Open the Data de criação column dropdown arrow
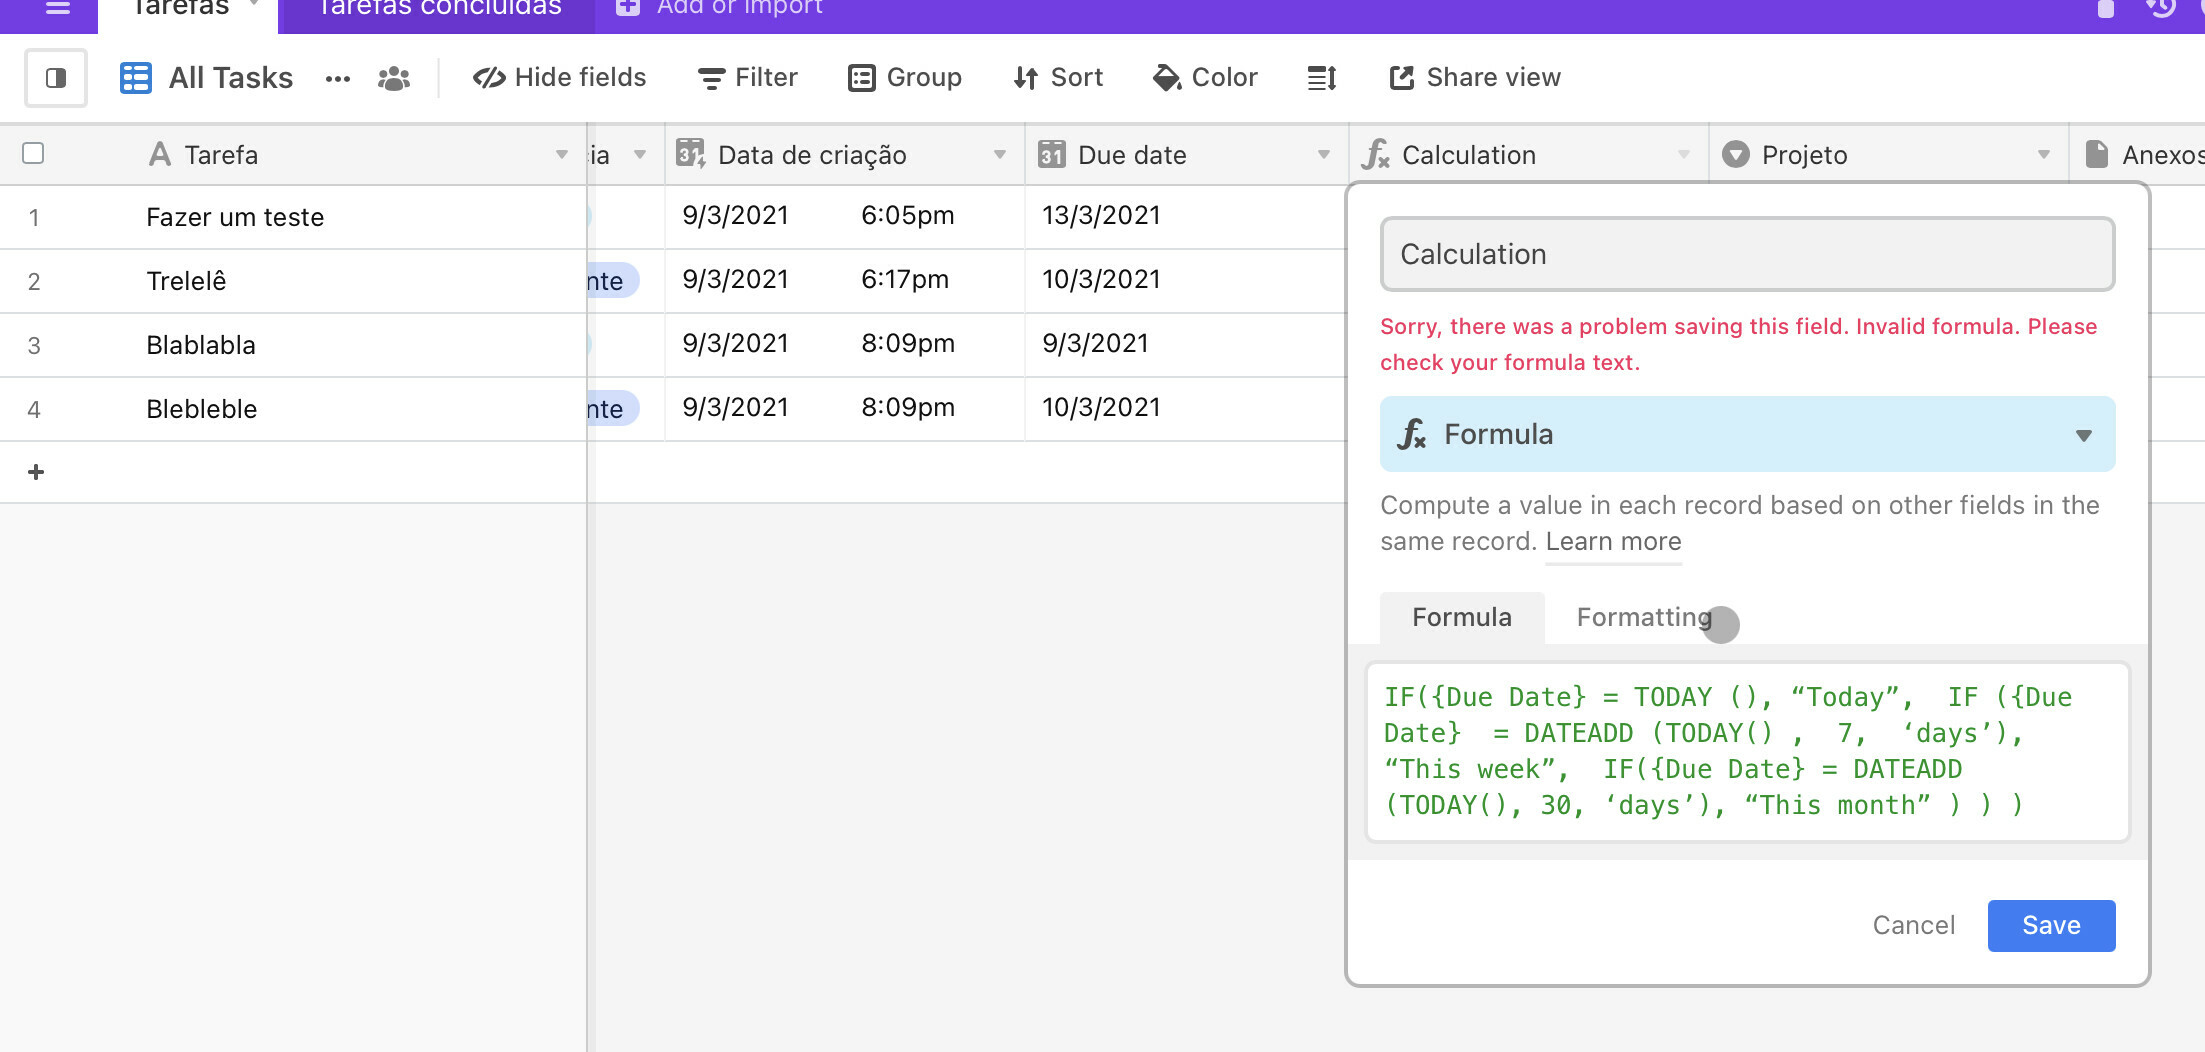 click(999, 154)
